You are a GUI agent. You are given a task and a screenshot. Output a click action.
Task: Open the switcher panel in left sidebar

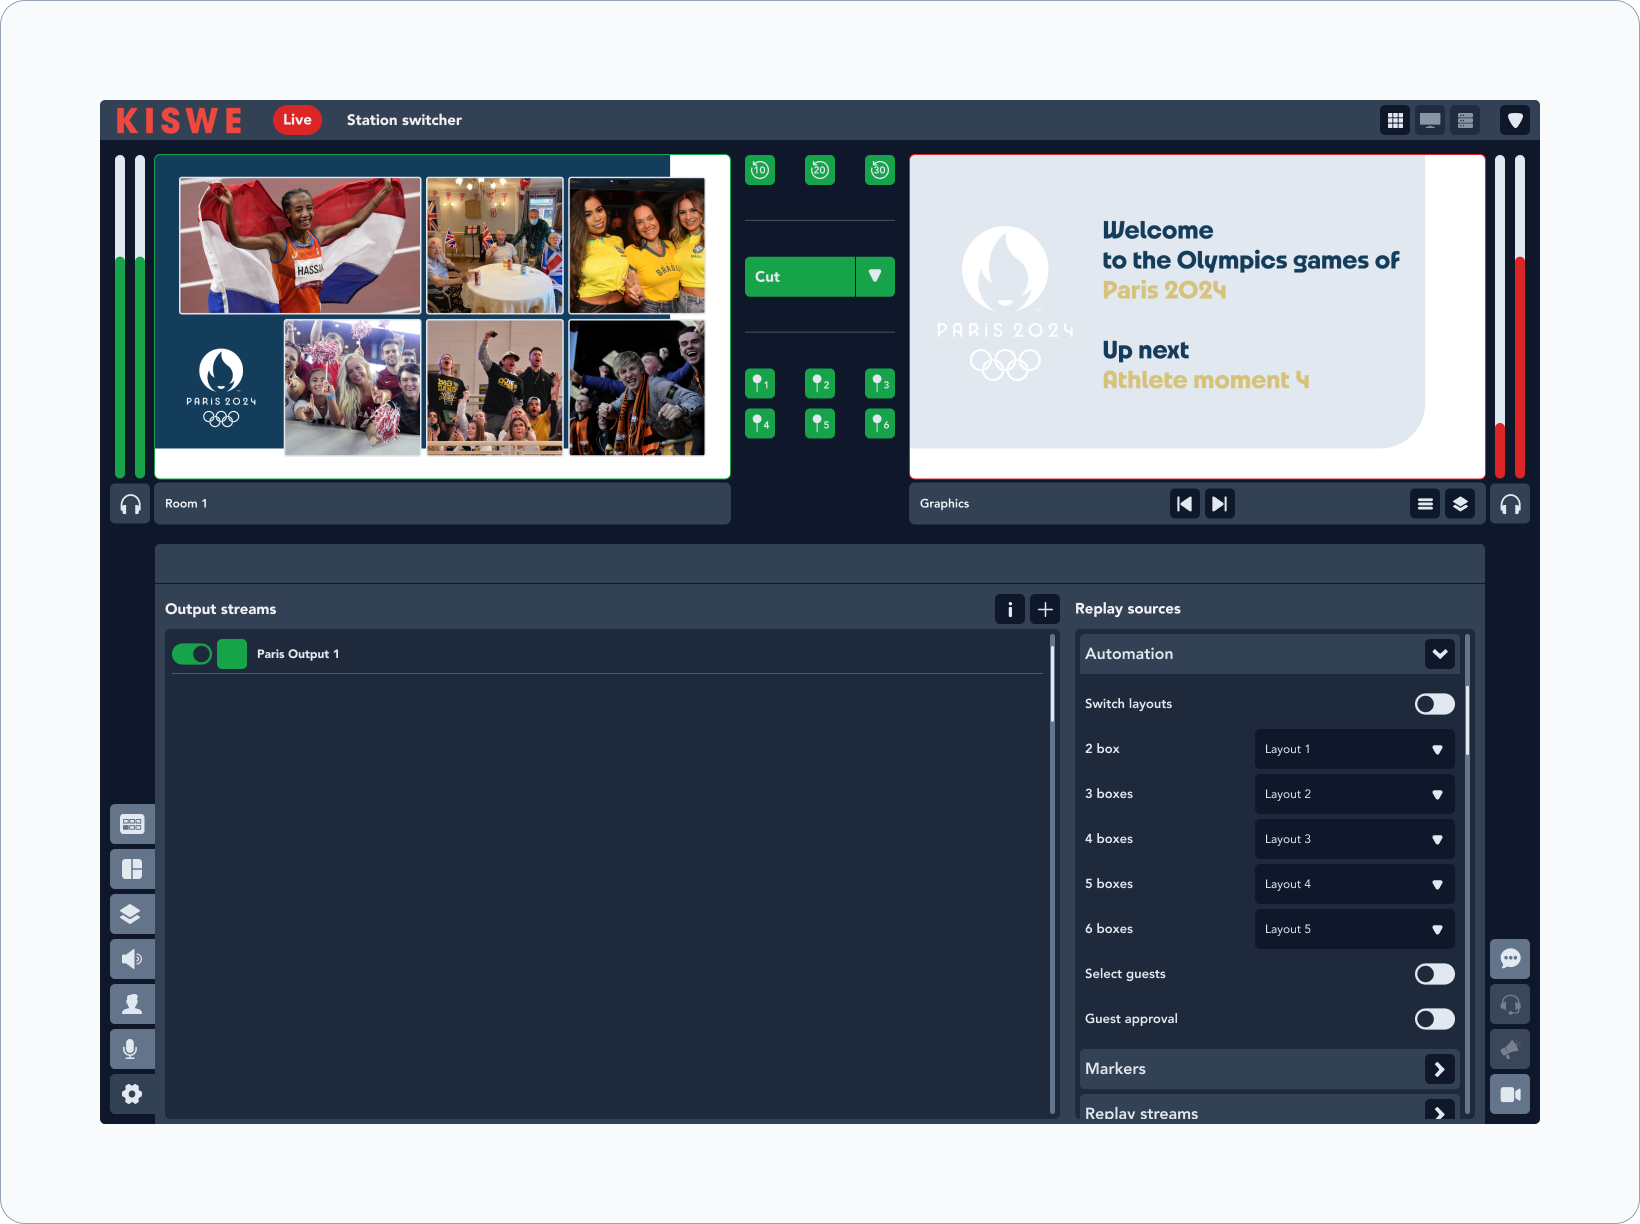(132, 824)
